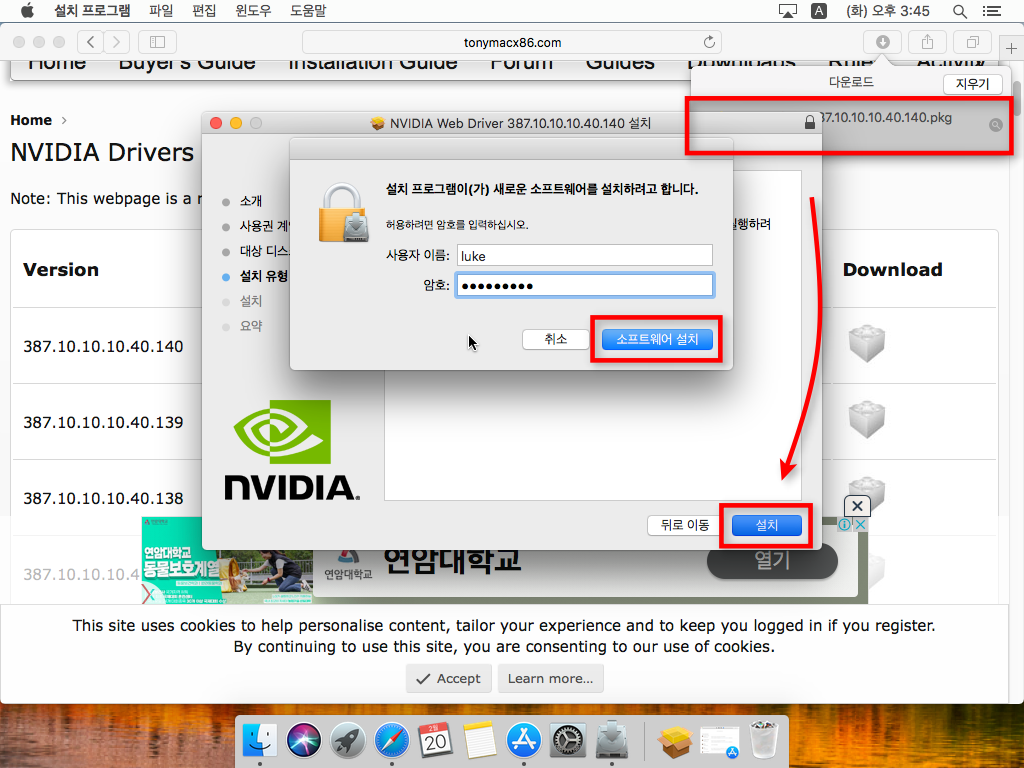Open Calendar from the Dock
The image size is (1024, 768).
click(436, 741)
